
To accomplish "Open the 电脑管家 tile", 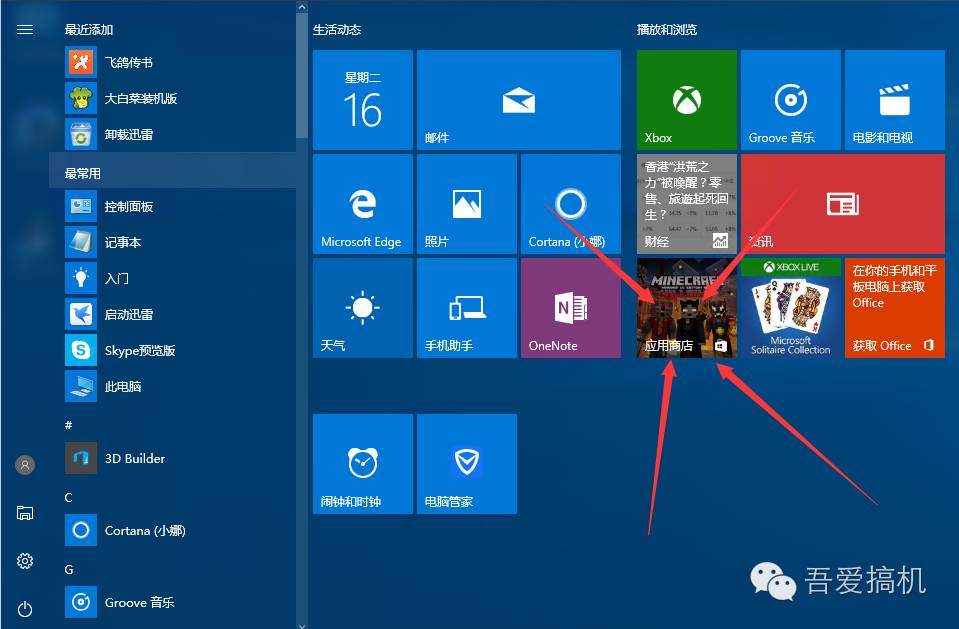I will [x=466, y=463].
